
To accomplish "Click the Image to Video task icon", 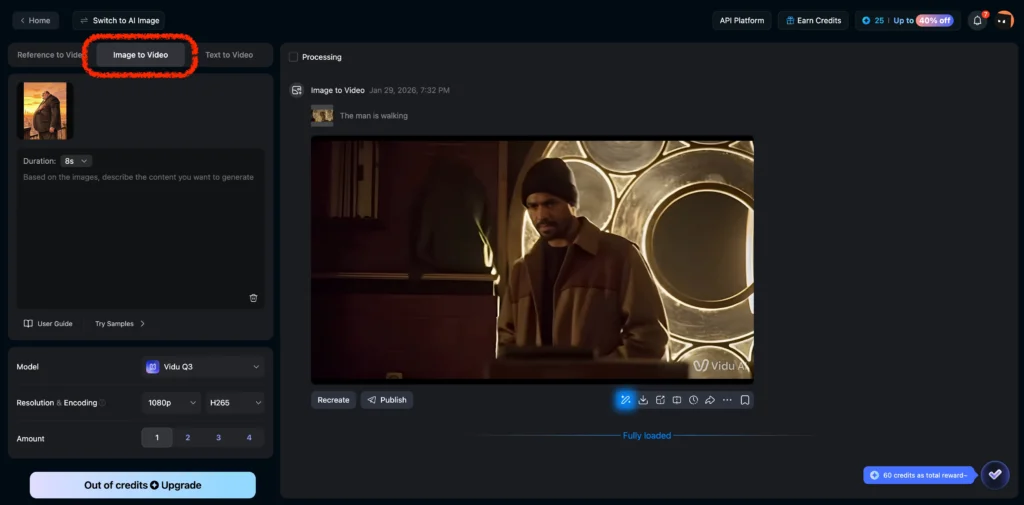I will (x=296, y=90).
